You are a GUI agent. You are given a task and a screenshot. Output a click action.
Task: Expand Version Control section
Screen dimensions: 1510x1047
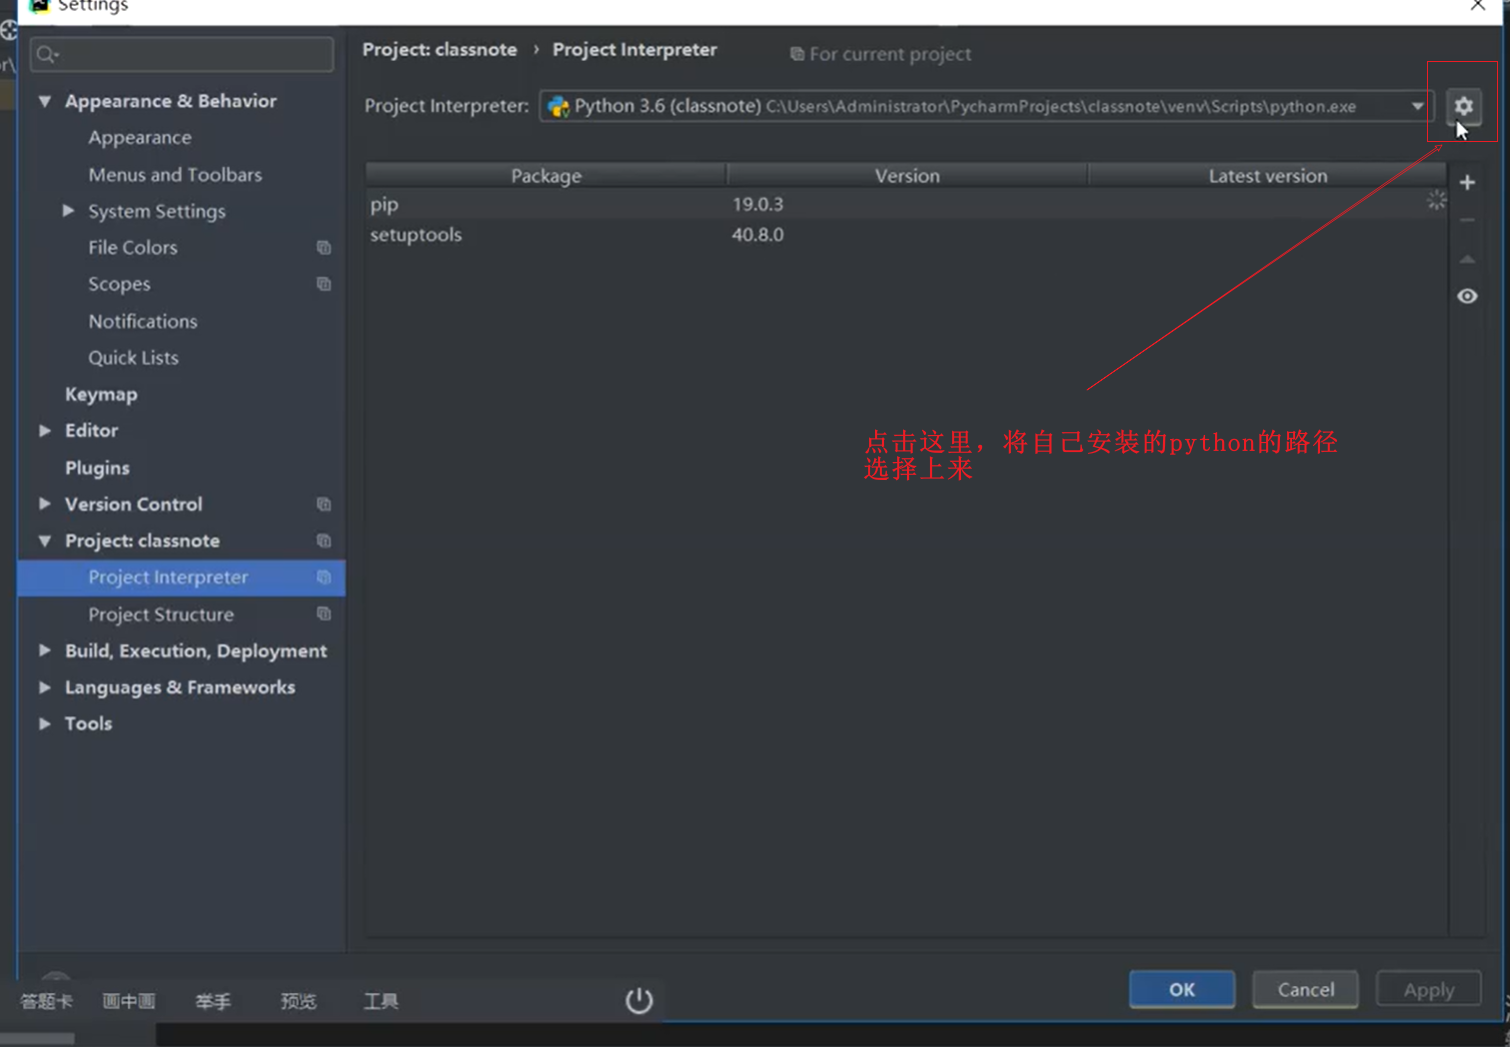point(45,504)
